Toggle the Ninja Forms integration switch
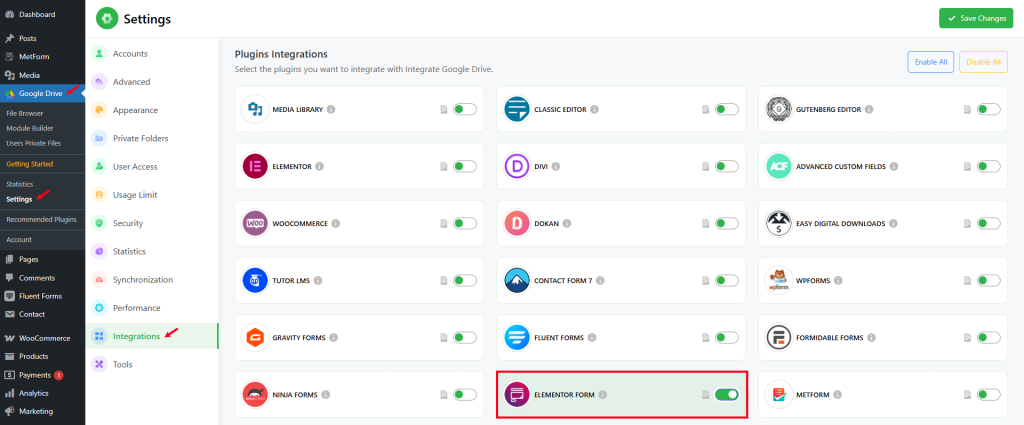 point(465,394)
